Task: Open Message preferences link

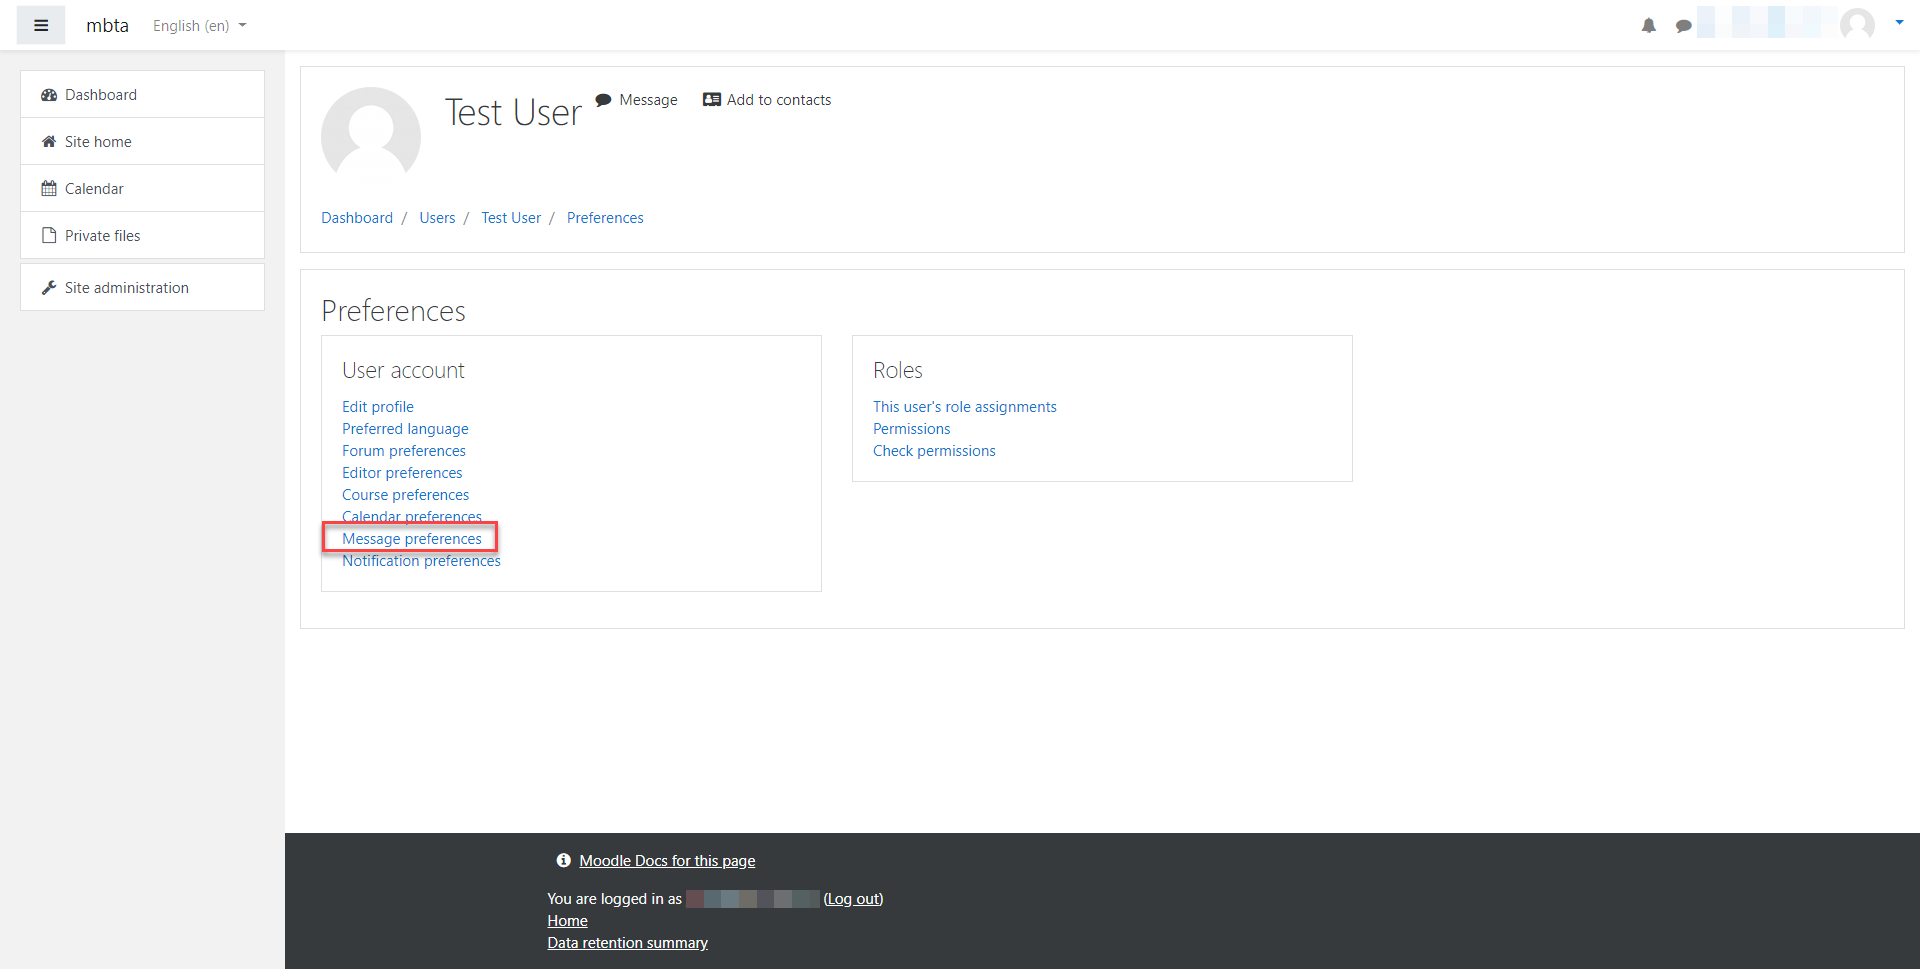Action: click(x=412, y=539)
